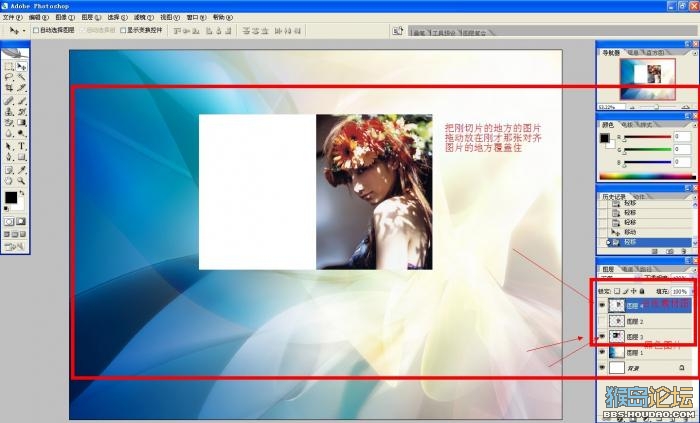Open Navigator panel options menu arrow
700x423 pixels.
[x=695, y=53]
